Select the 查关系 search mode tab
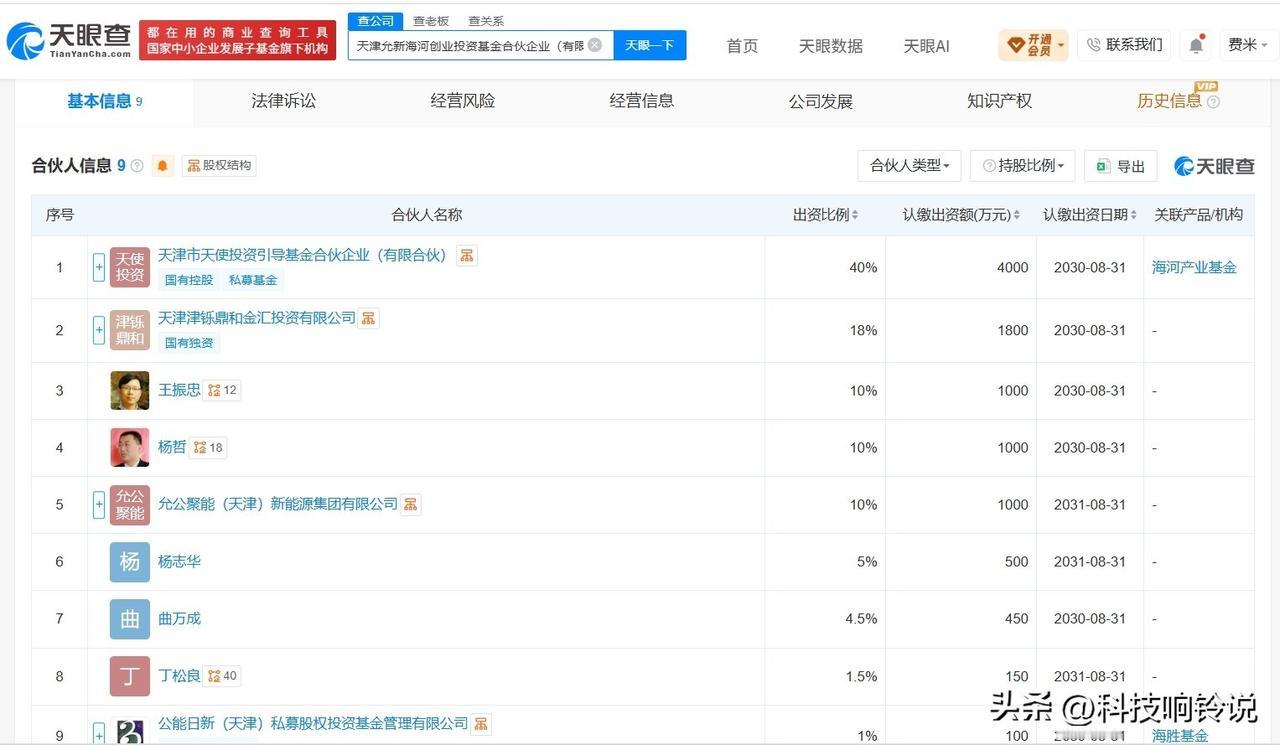 [486, 21]
